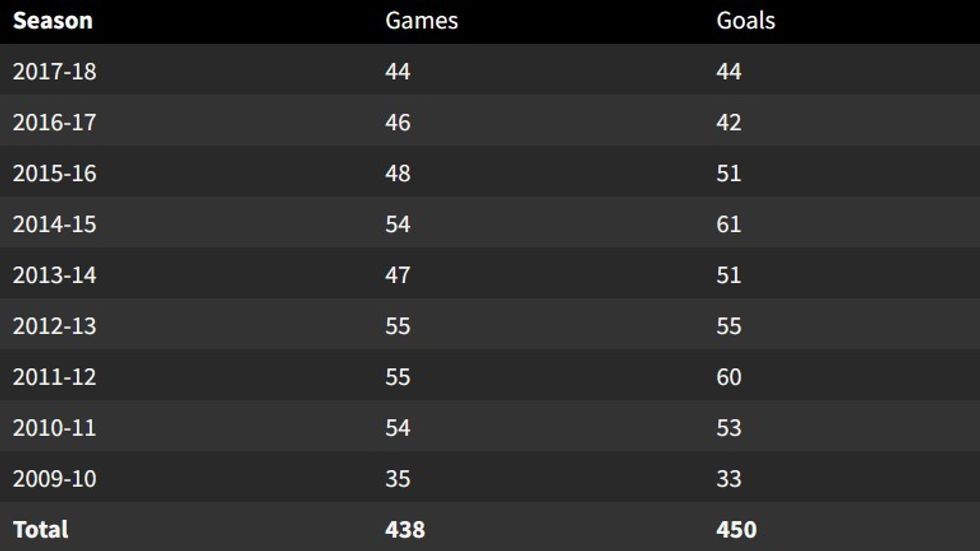Click the Total row label
The image size is (980, 551).
tap(40, 529)
